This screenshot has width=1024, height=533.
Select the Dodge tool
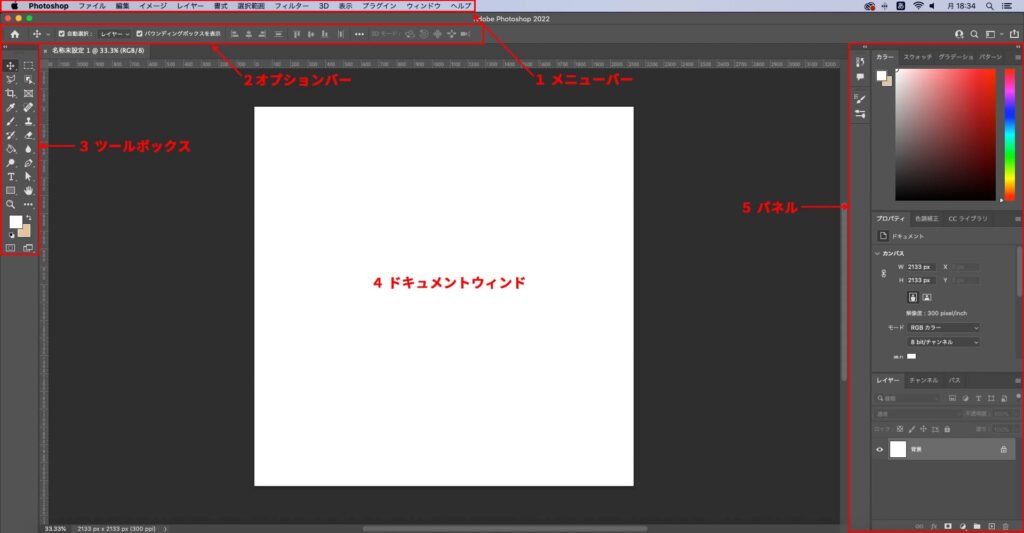[x=10, y=163]
